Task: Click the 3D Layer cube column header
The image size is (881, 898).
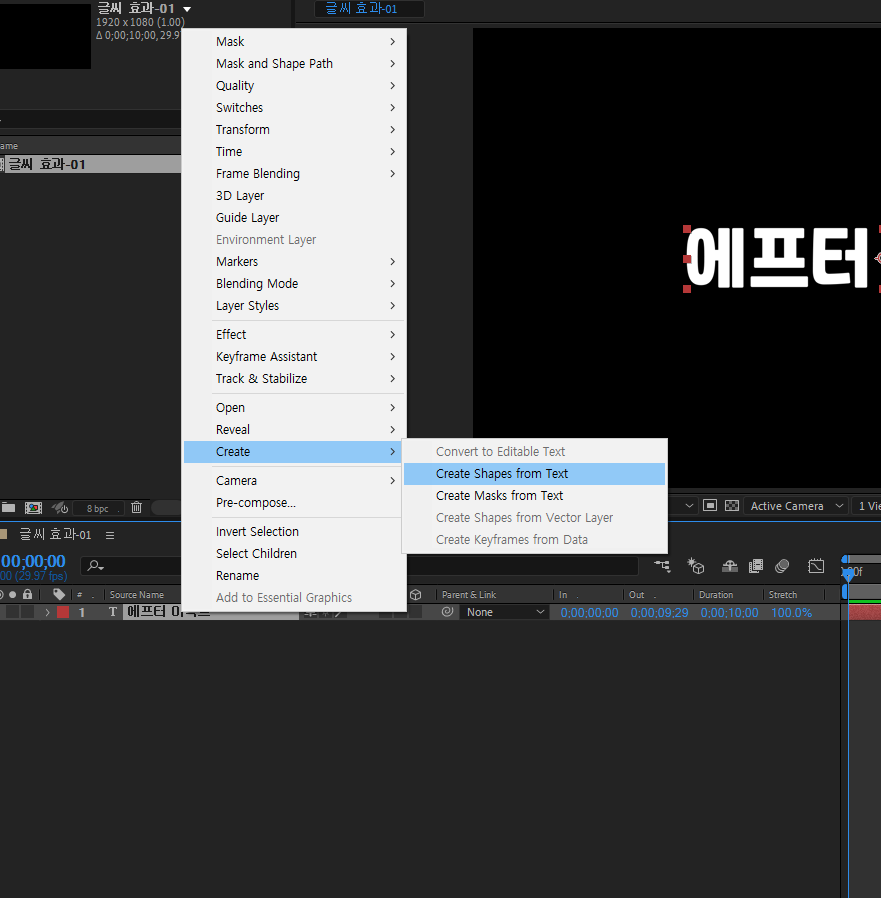Action: (416, 595)
